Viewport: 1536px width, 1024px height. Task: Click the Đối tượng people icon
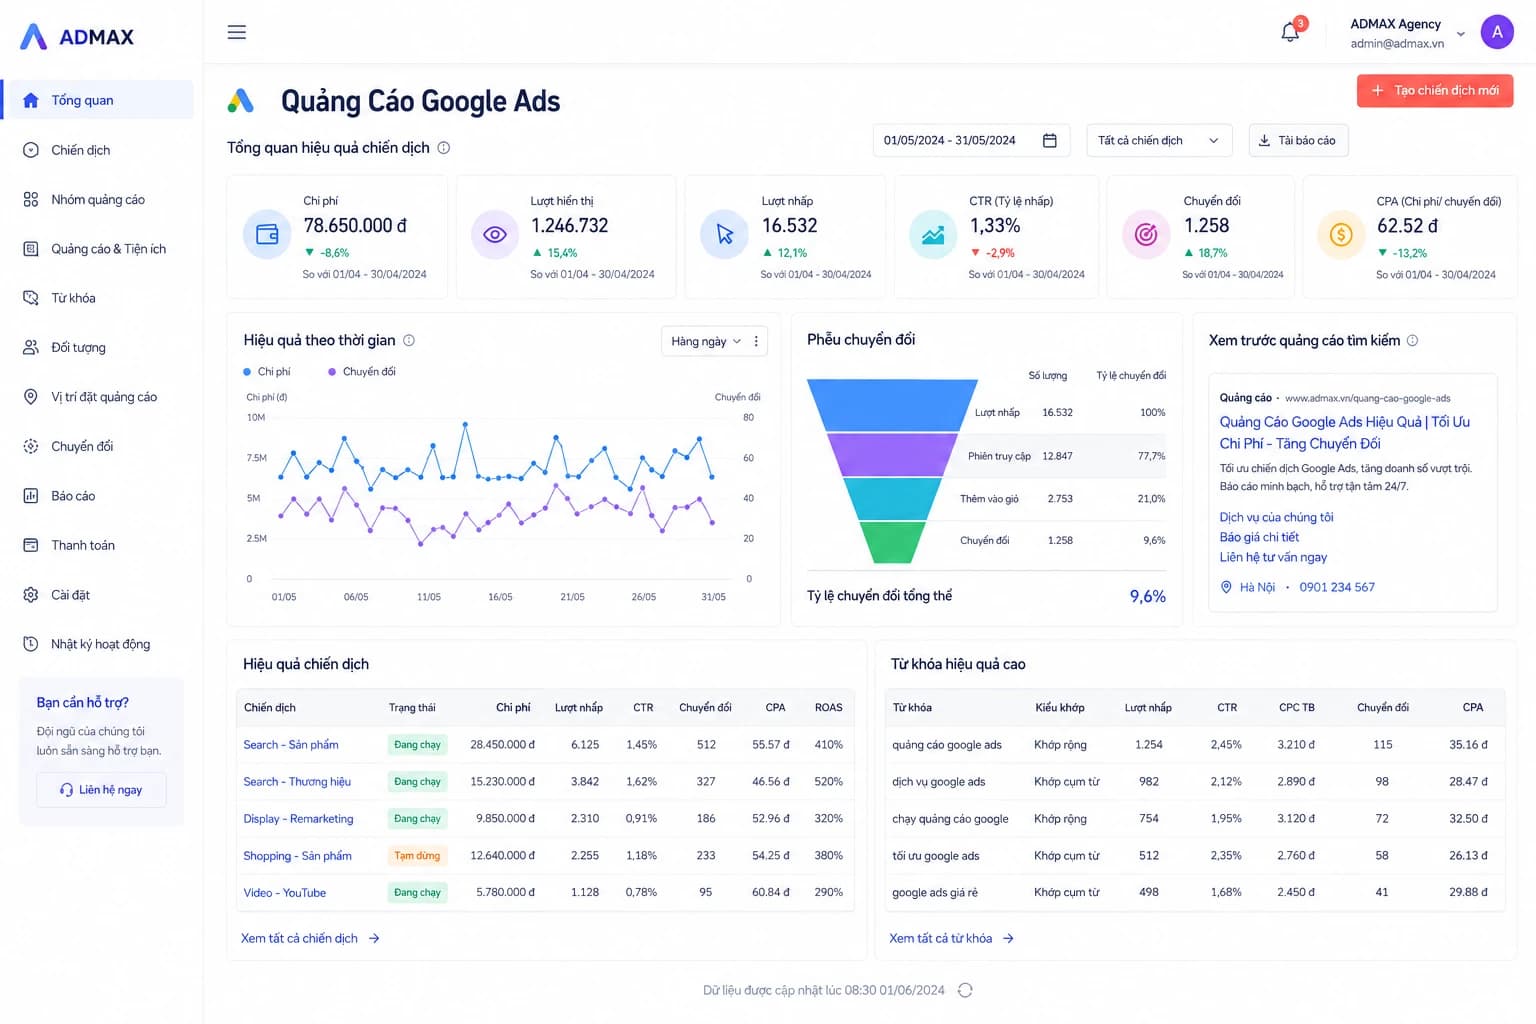(x=31, y=347)
